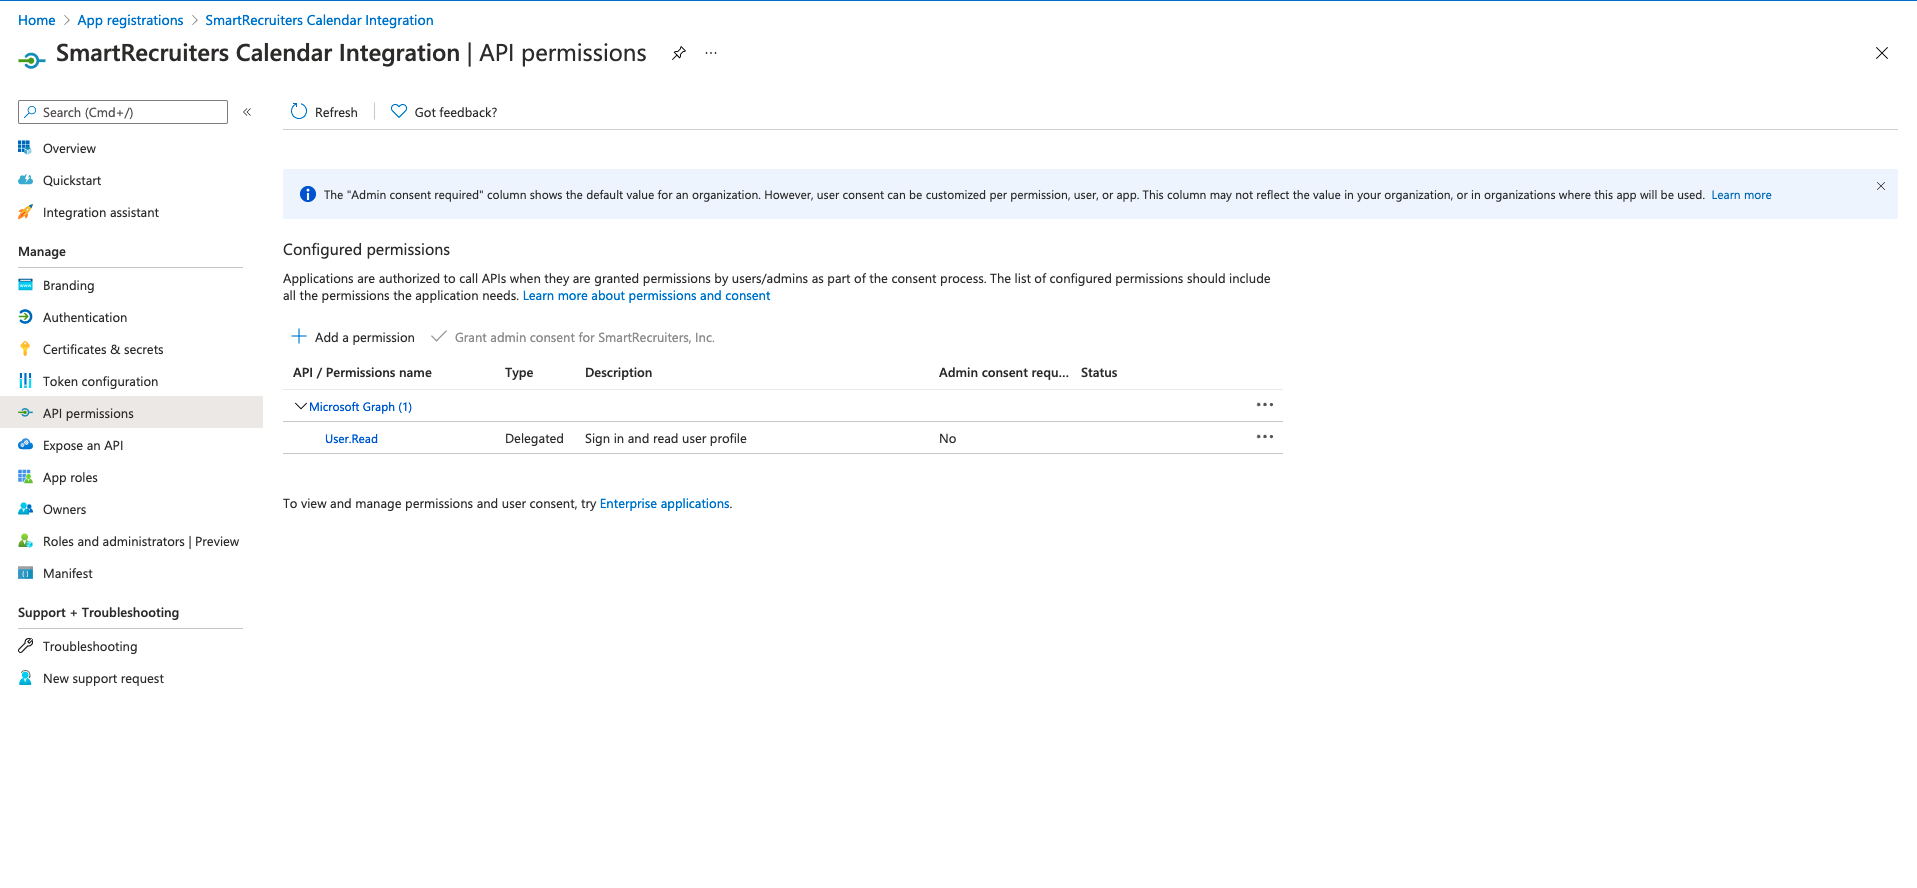Image resolution: width=1917 pixels, height=888 pixels.
Task: Click the Description column header
Action: [x=618, y=372]
